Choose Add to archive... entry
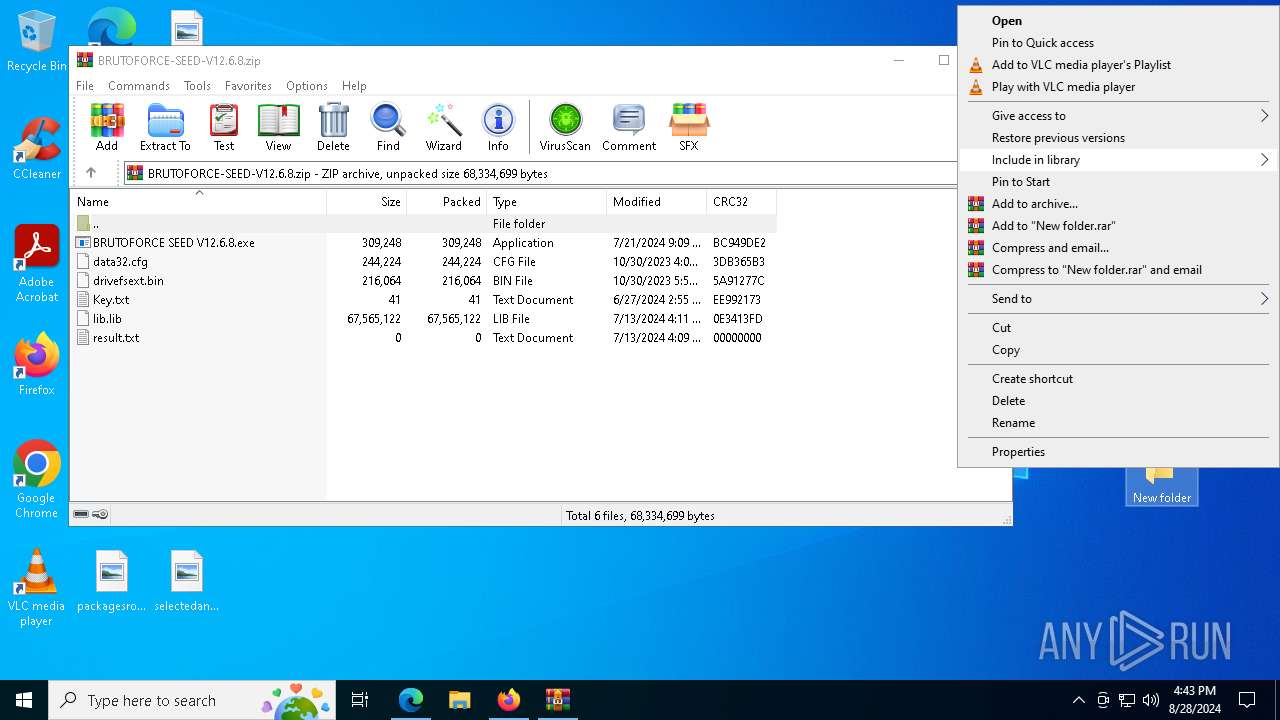 point(1118,204)
